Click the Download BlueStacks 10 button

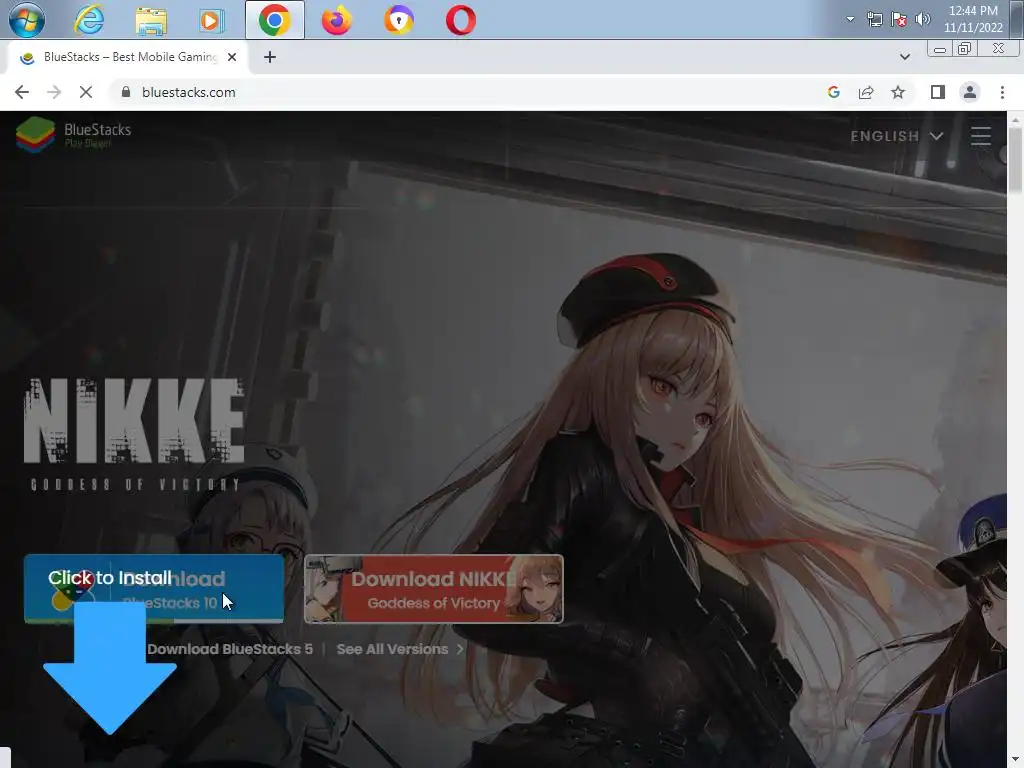point(154,588)
